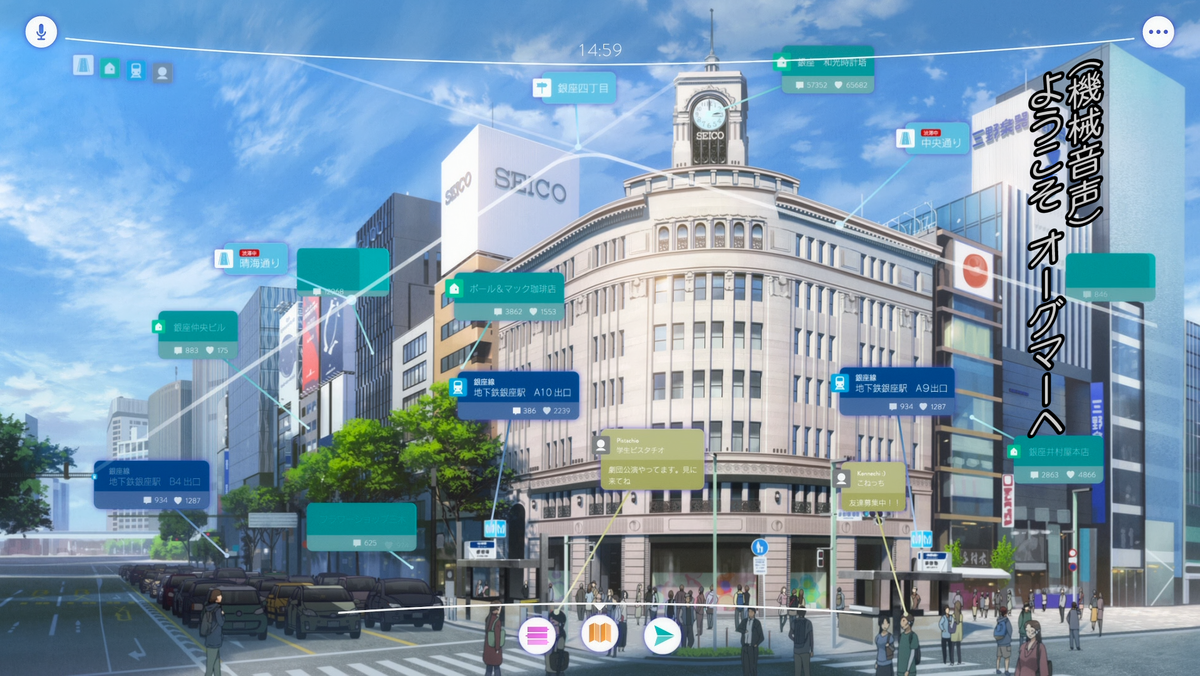Click the 銀座井村屋本店 shop icon
The width and height of the screenshot is (1200, 676).
(x=1014, y=451)
